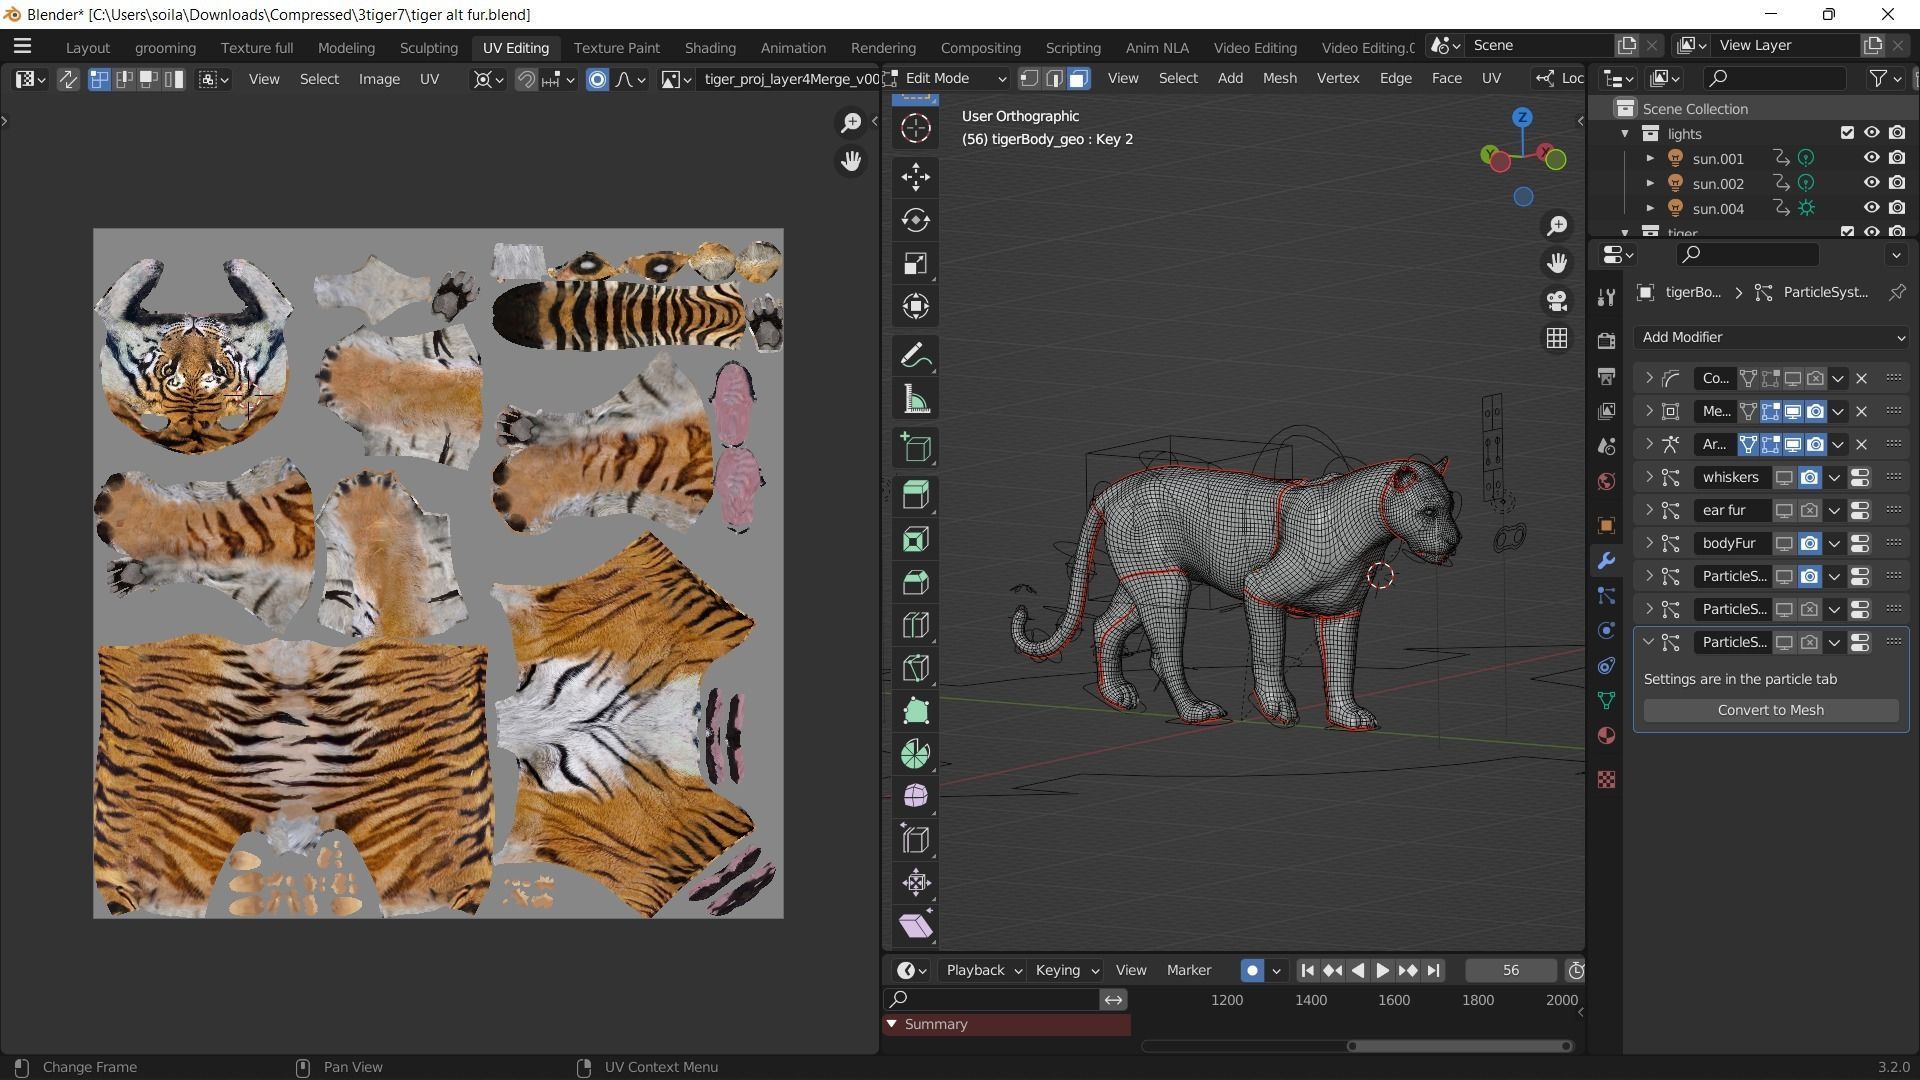This screenshot has height=1080, width=1920.
Task: Disable sun.004 in renders
Action: (x=1897, y=208)
